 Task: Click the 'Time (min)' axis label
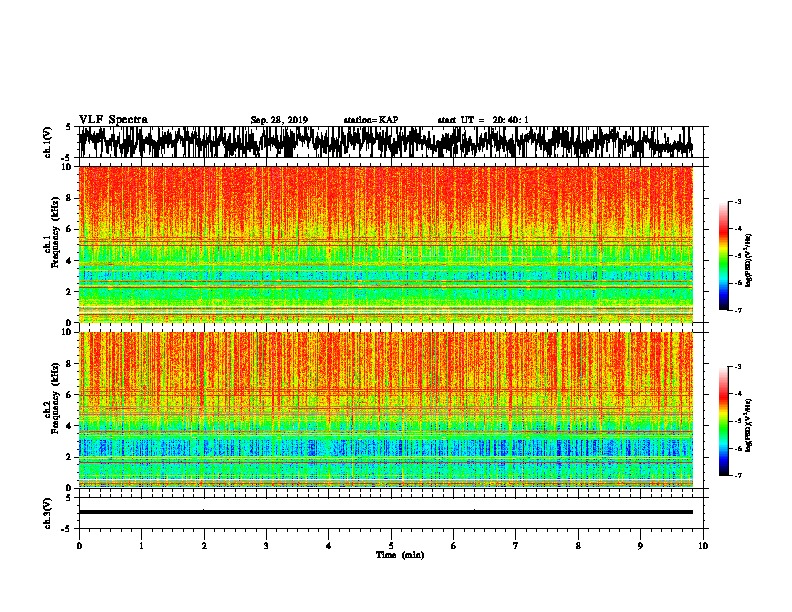click(400, 555)
